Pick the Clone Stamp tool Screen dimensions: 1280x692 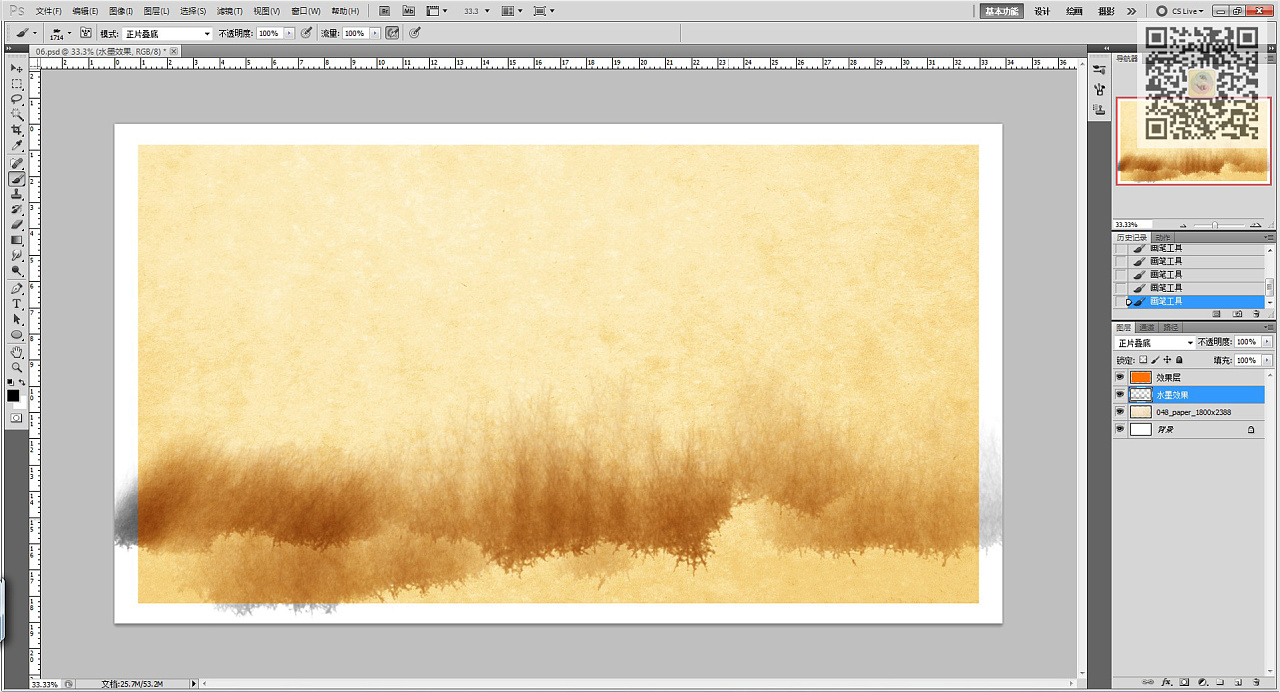click(x=17, y=194)
